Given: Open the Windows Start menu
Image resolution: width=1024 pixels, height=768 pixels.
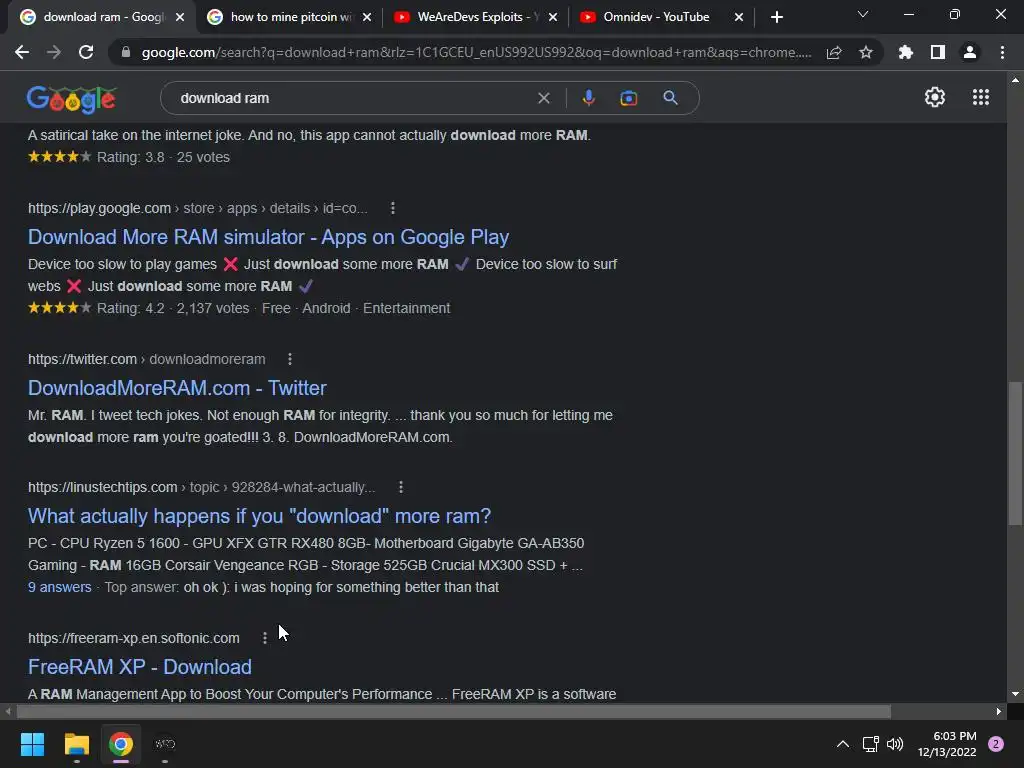Looking at the screenshot, I should pyautogui.click(x=33, y=744).
